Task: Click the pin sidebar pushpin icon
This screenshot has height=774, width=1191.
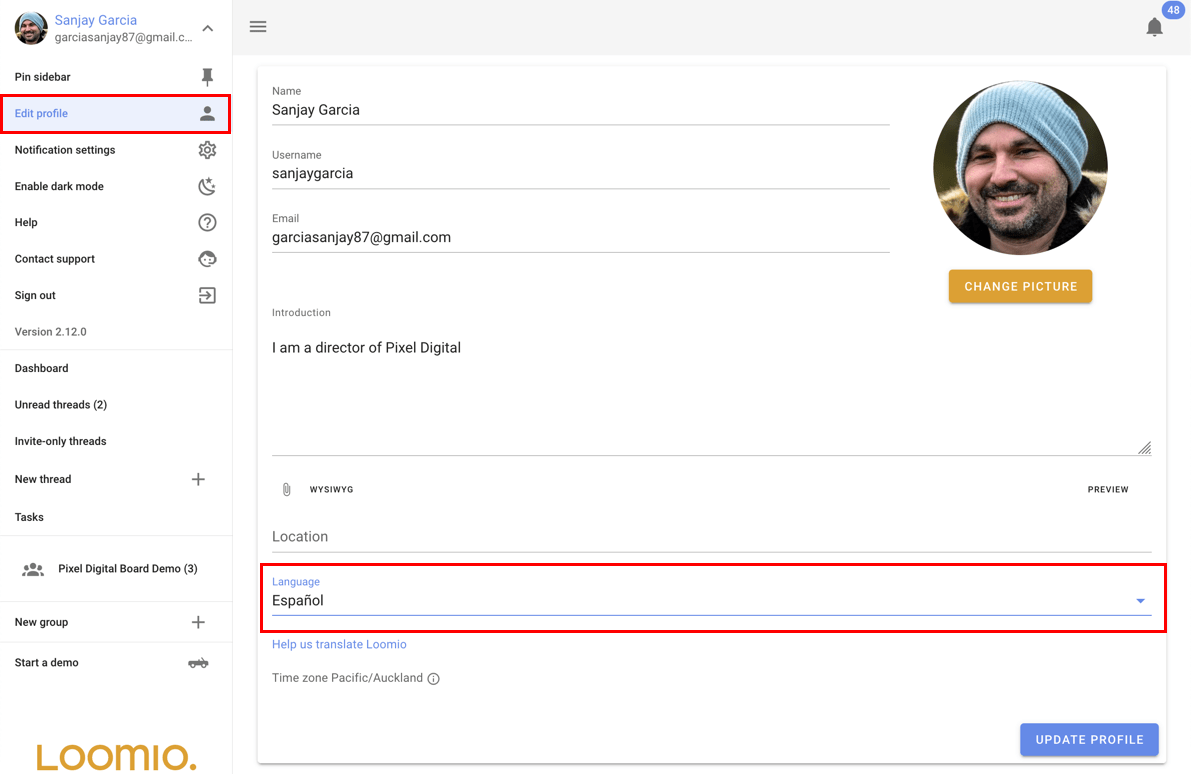Action: point(207,77)
